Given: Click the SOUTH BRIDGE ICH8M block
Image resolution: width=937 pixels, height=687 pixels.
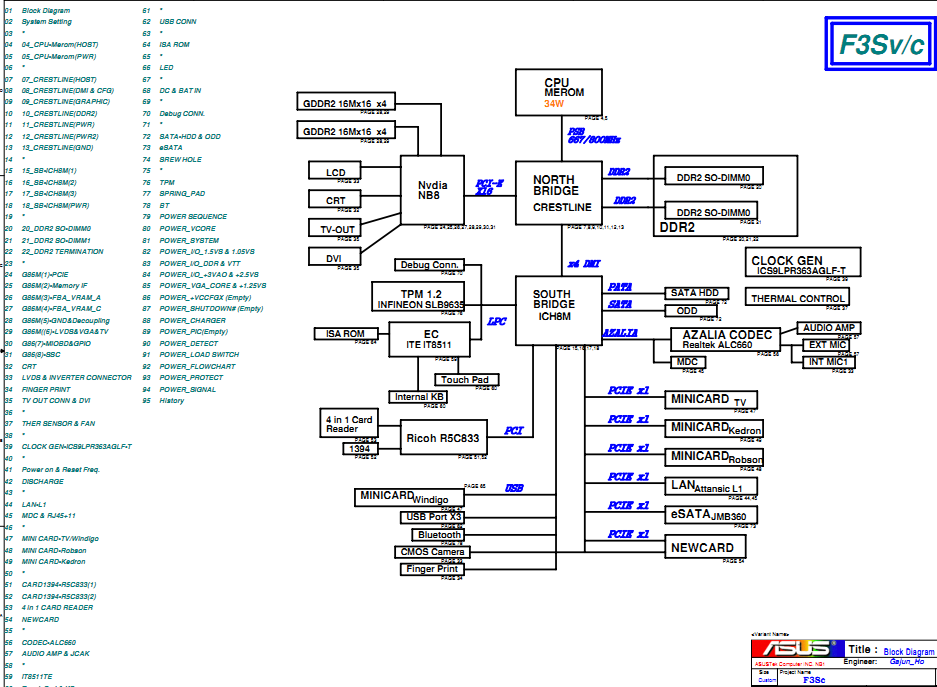Looking at the screenshot, I should click(559, 311).
